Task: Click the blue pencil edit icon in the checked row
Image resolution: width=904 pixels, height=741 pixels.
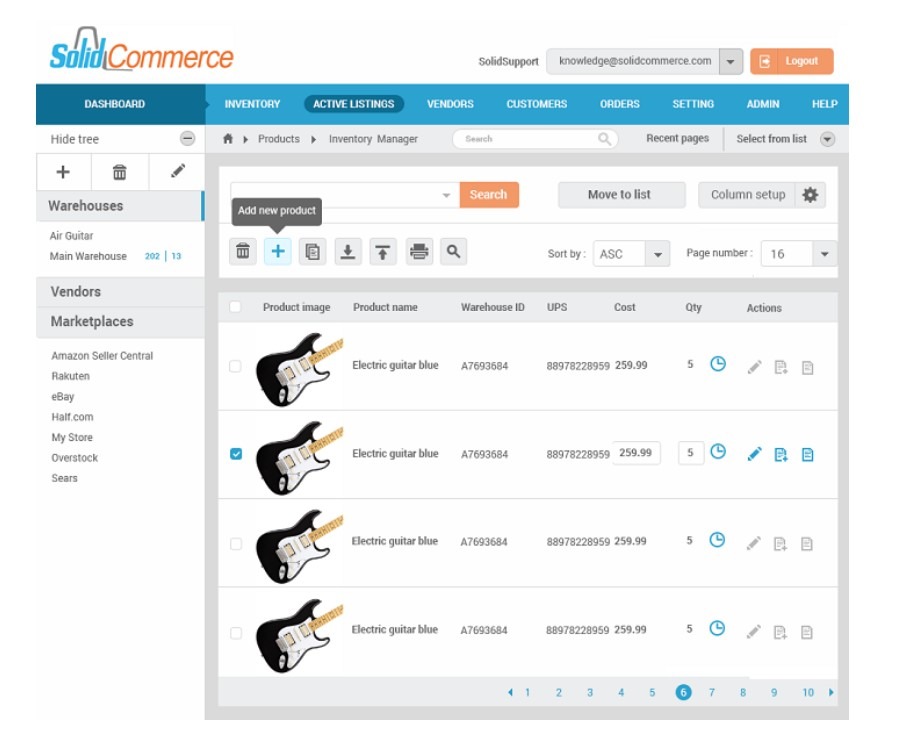Action: coord(754,454)
